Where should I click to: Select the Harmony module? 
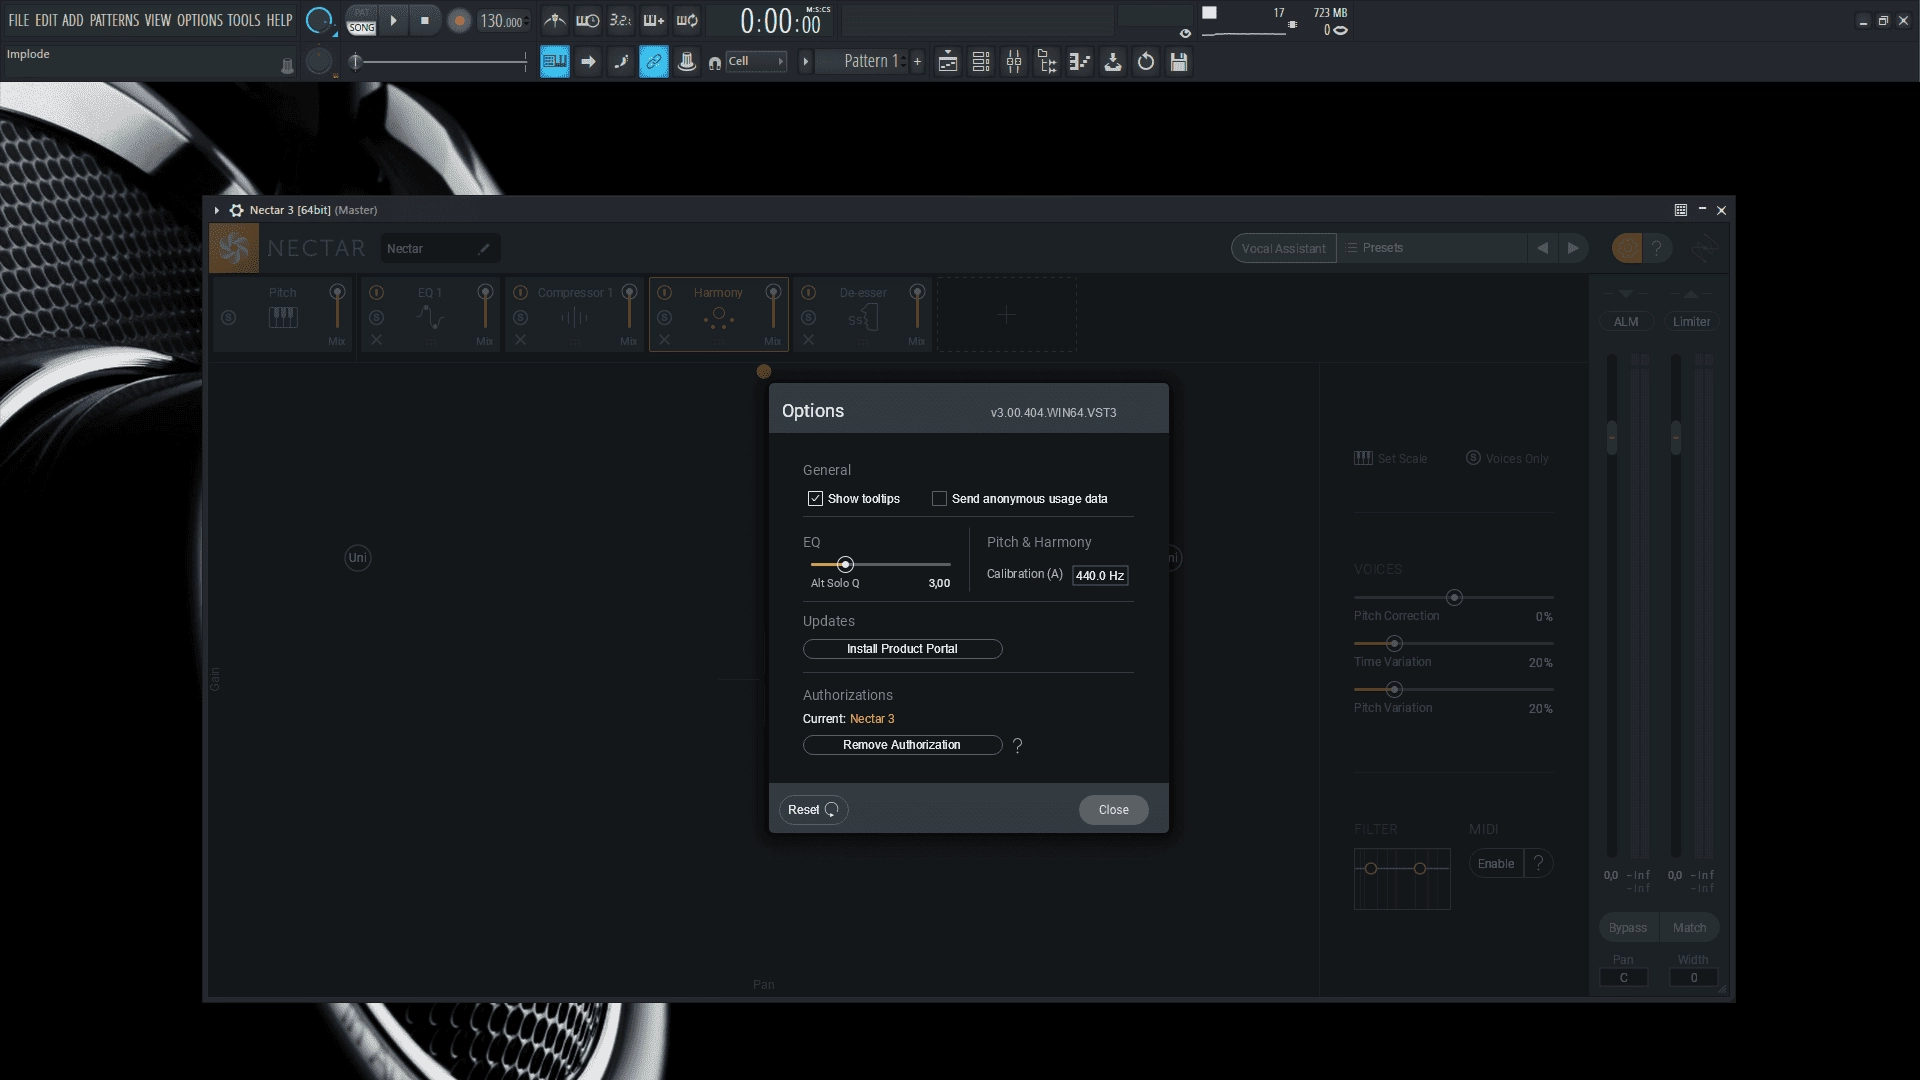point(718,314)
